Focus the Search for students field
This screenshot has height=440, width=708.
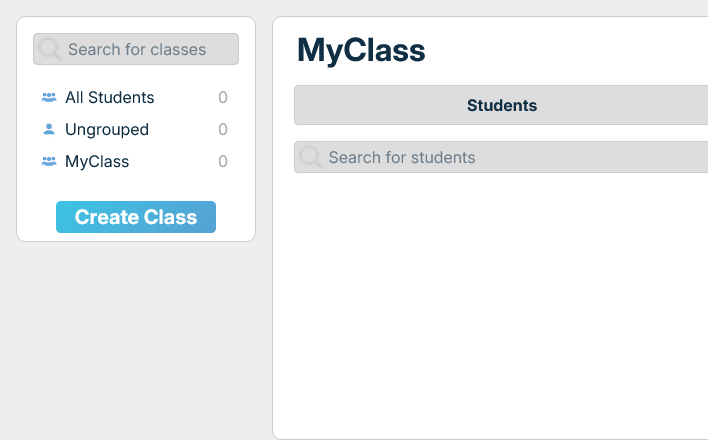tap(510, 157)
